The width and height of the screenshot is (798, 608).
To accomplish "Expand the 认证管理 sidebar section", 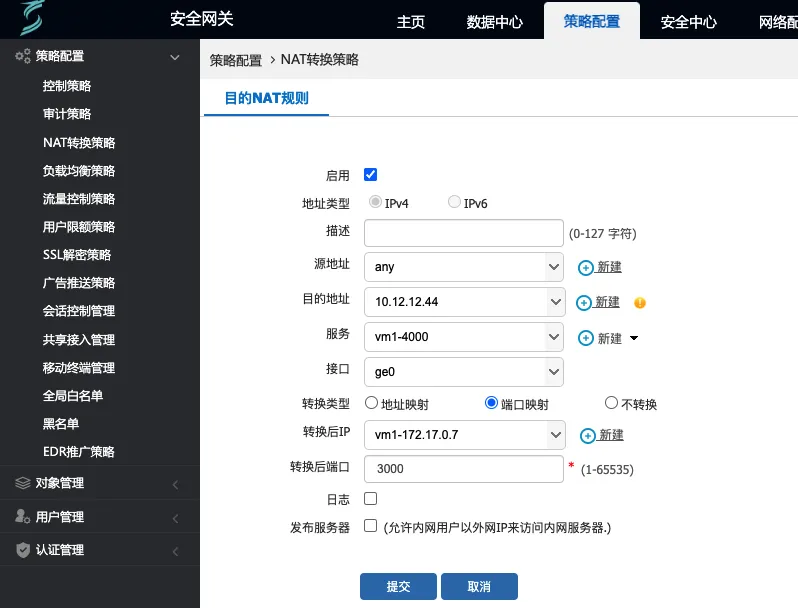I will pos(175,552).
